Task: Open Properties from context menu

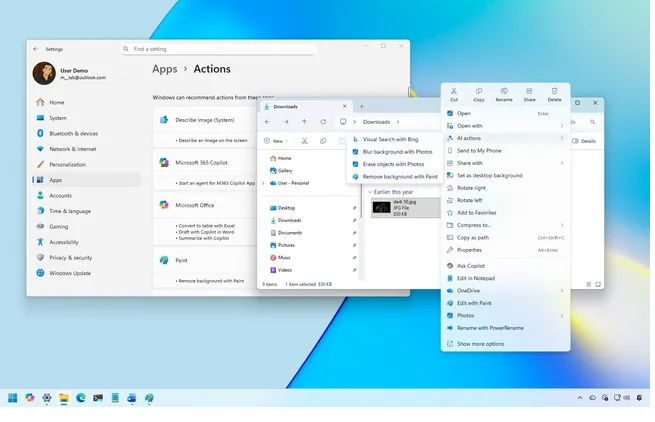Action: coord(505,250)
